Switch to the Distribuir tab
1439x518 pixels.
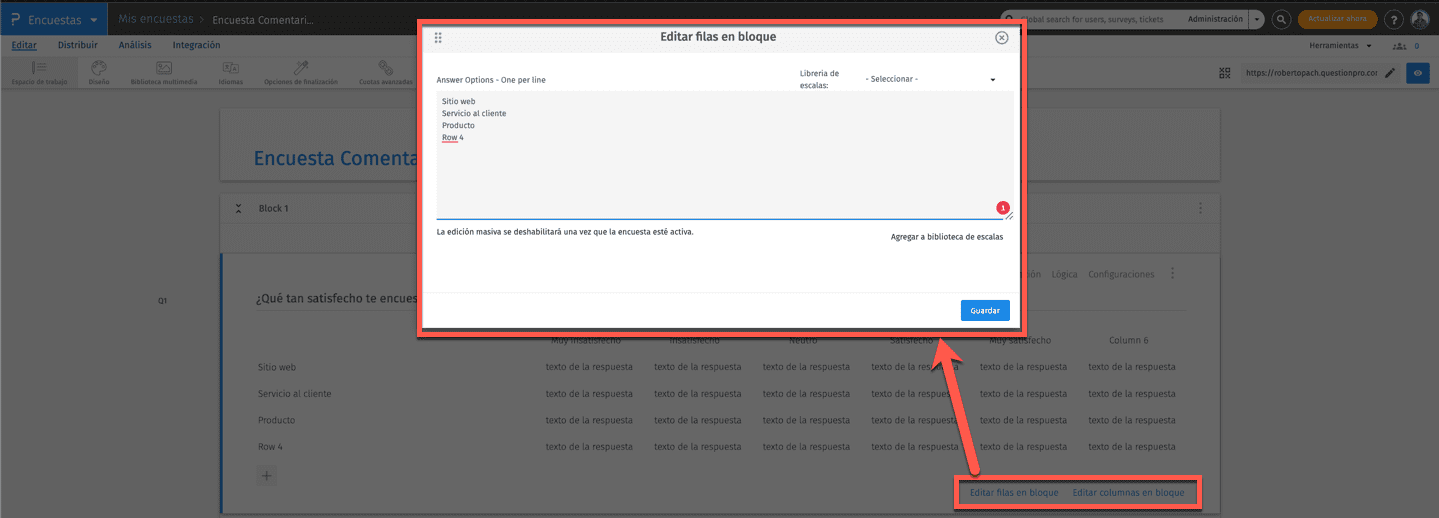78,45
